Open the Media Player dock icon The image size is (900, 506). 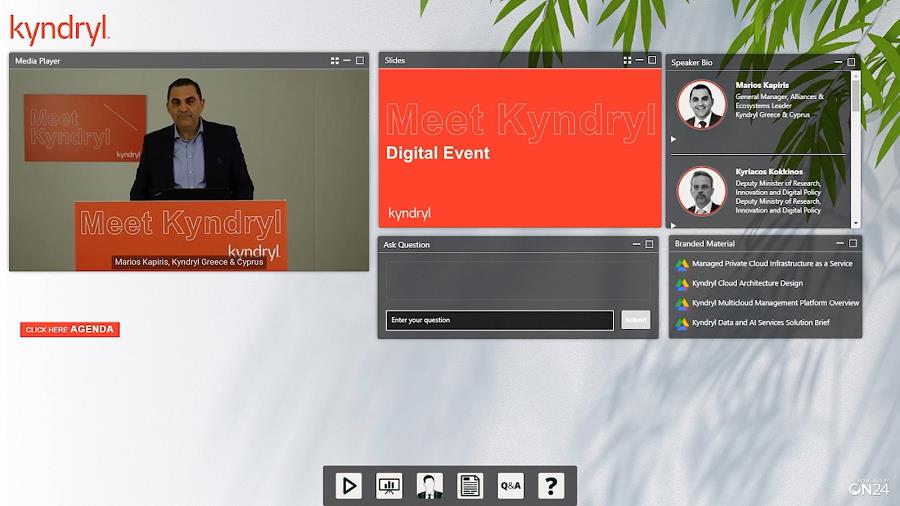click(x=349, y=486)
